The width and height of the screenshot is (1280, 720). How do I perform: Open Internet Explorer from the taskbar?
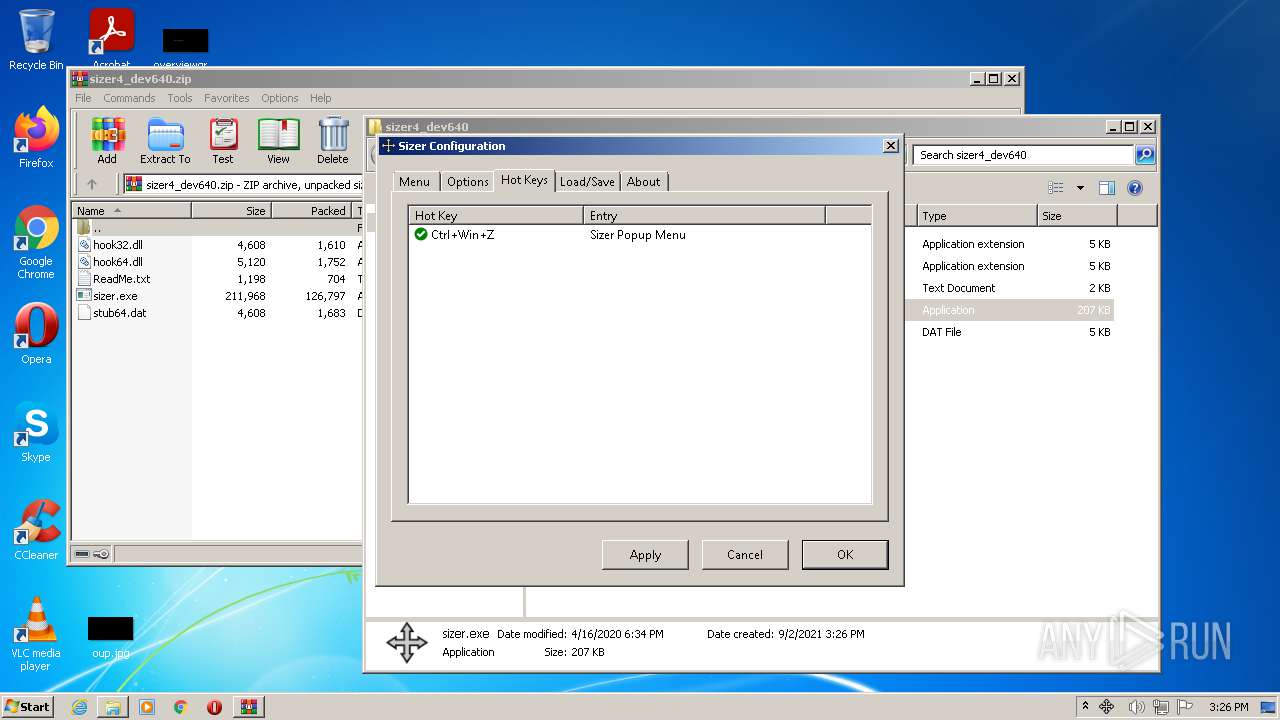pyautogui.click(x=79, y=707)
